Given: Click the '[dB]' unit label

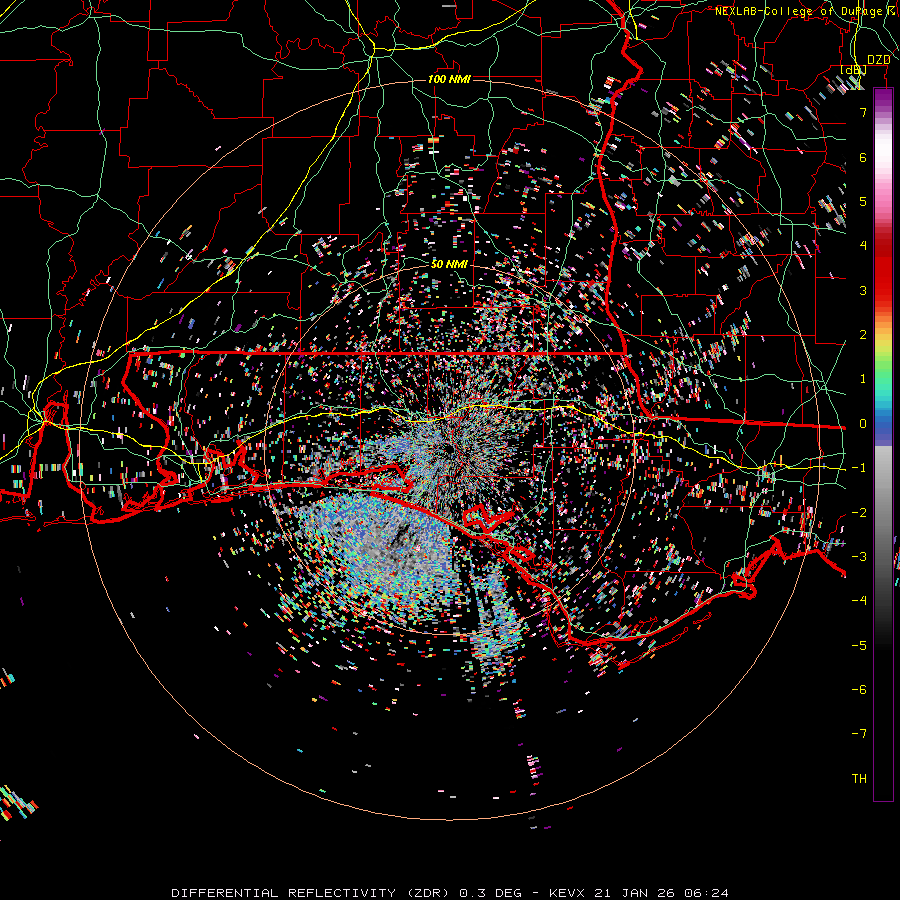Looking at the screenshot, I should pyautogui.click(x=854, y=70).
